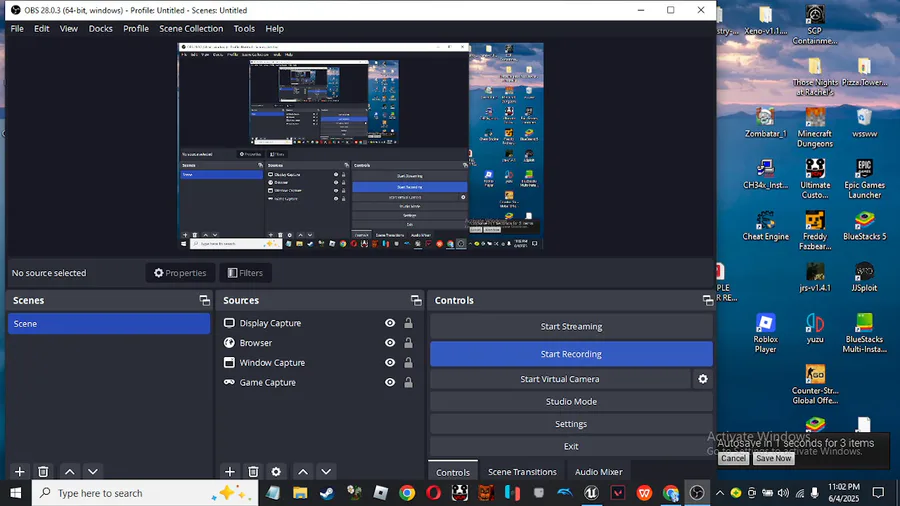
Task: Show hidden system tray icons
Action: click(720, 493)
